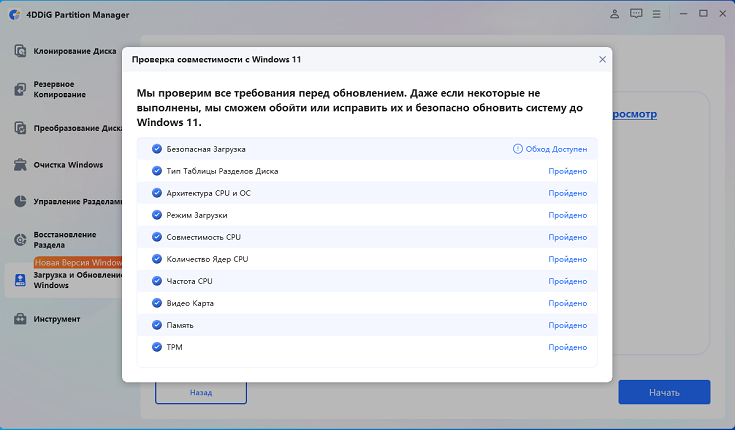This screenshot has width=735, height=430.
Task: Click check icon for Количество Ядер CPU
Action: coord(157,259)
